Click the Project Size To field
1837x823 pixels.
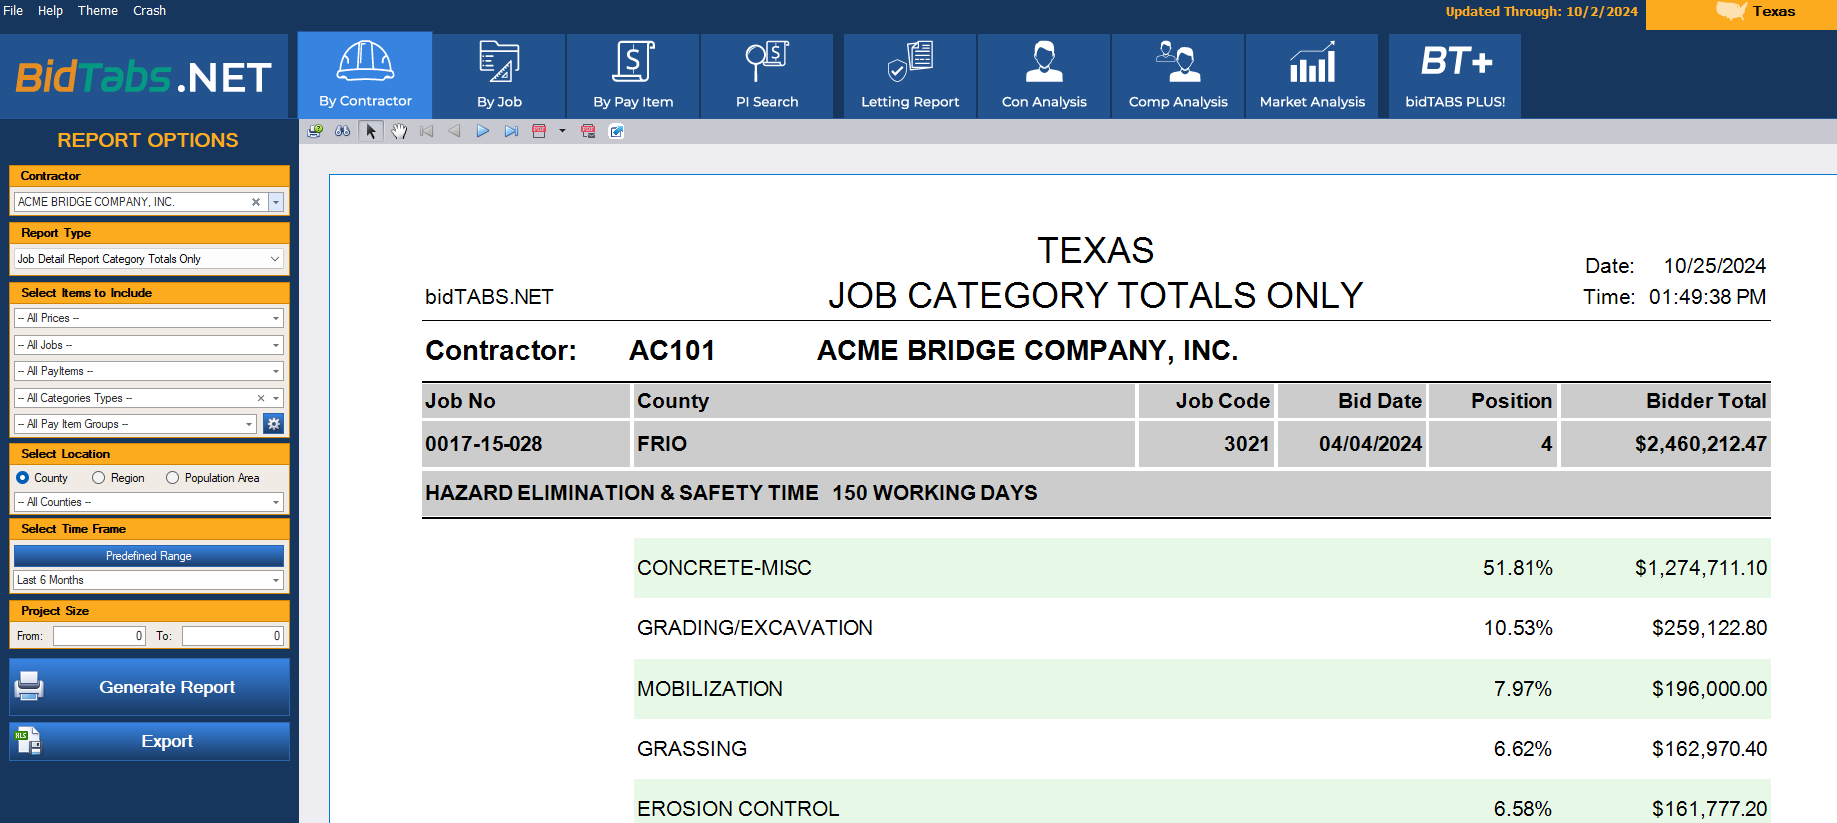(234, 636)
